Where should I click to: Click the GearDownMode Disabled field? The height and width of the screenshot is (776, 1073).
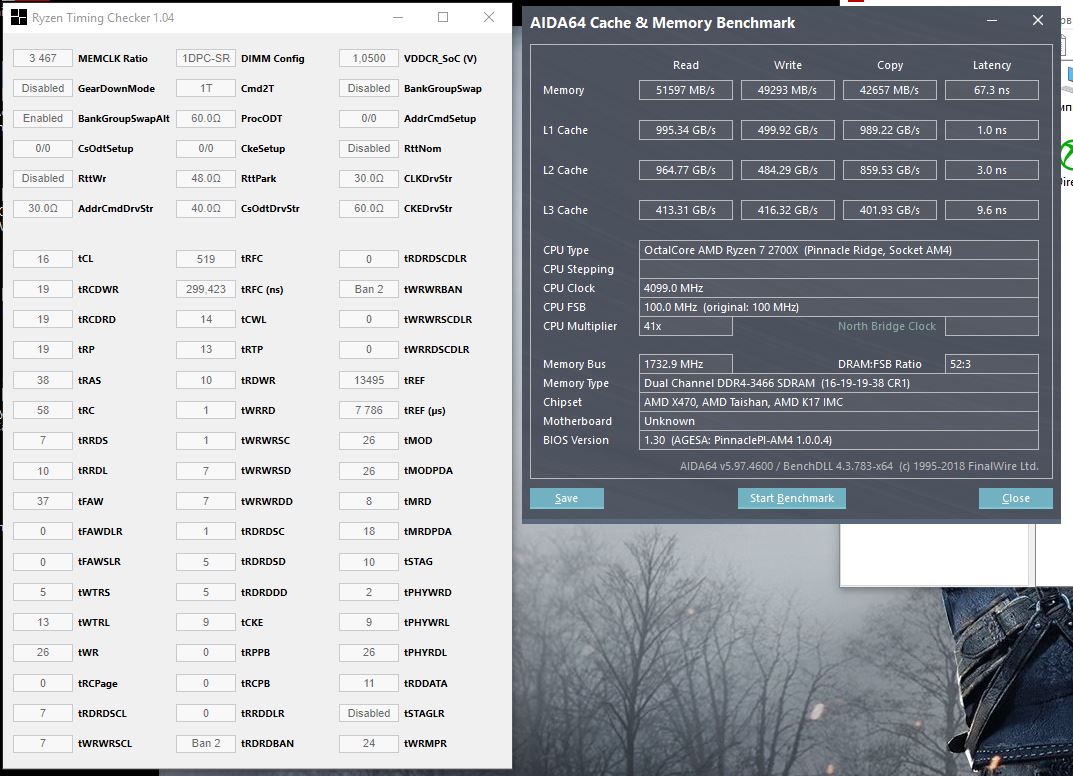[x=42, y=88]
